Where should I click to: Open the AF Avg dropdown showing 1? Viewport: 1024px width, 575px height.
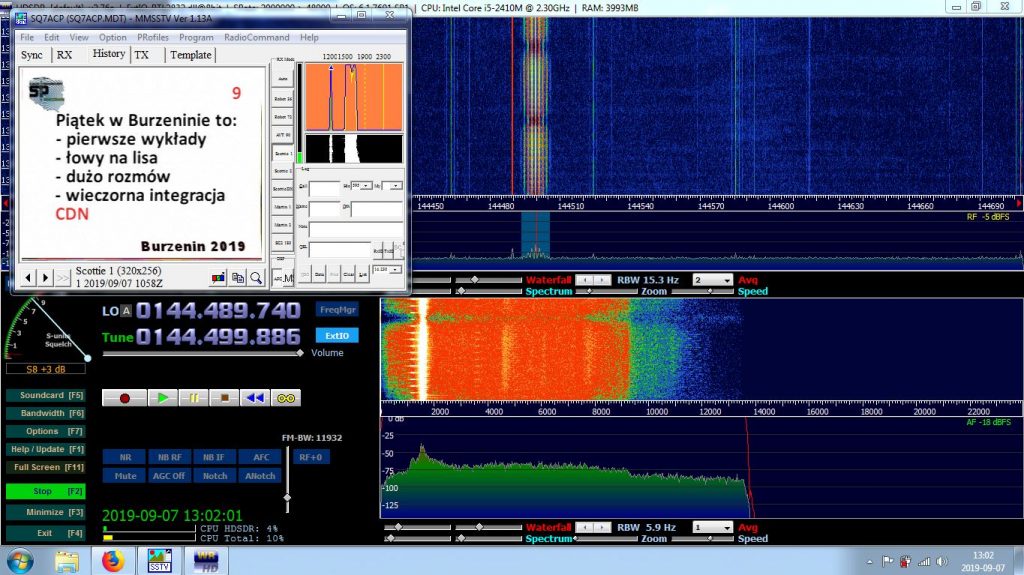coord(712,527)
